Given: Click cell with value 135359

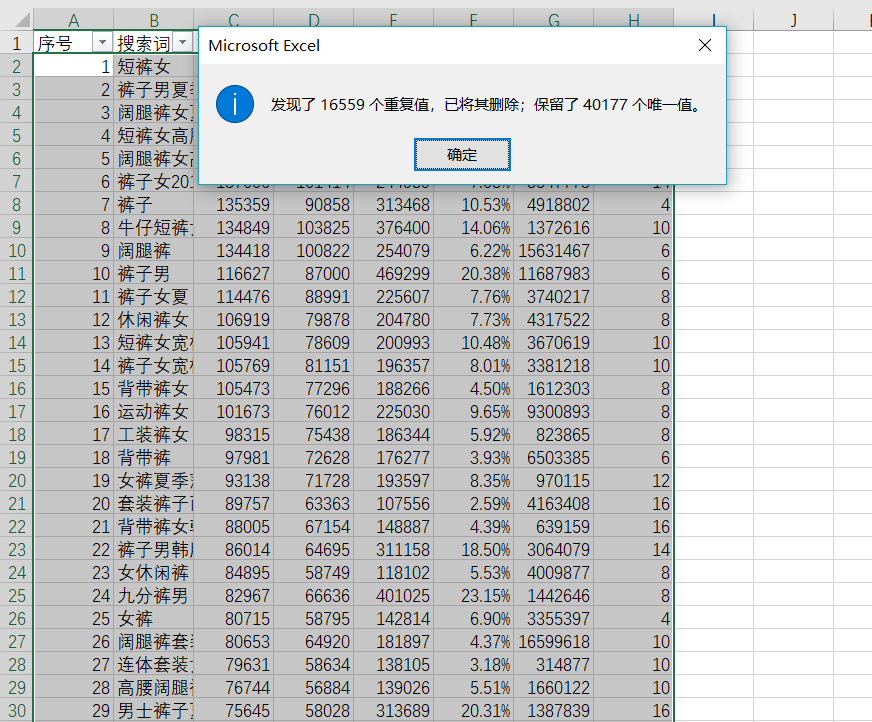Looking at the screenshot, I should 234,205.
